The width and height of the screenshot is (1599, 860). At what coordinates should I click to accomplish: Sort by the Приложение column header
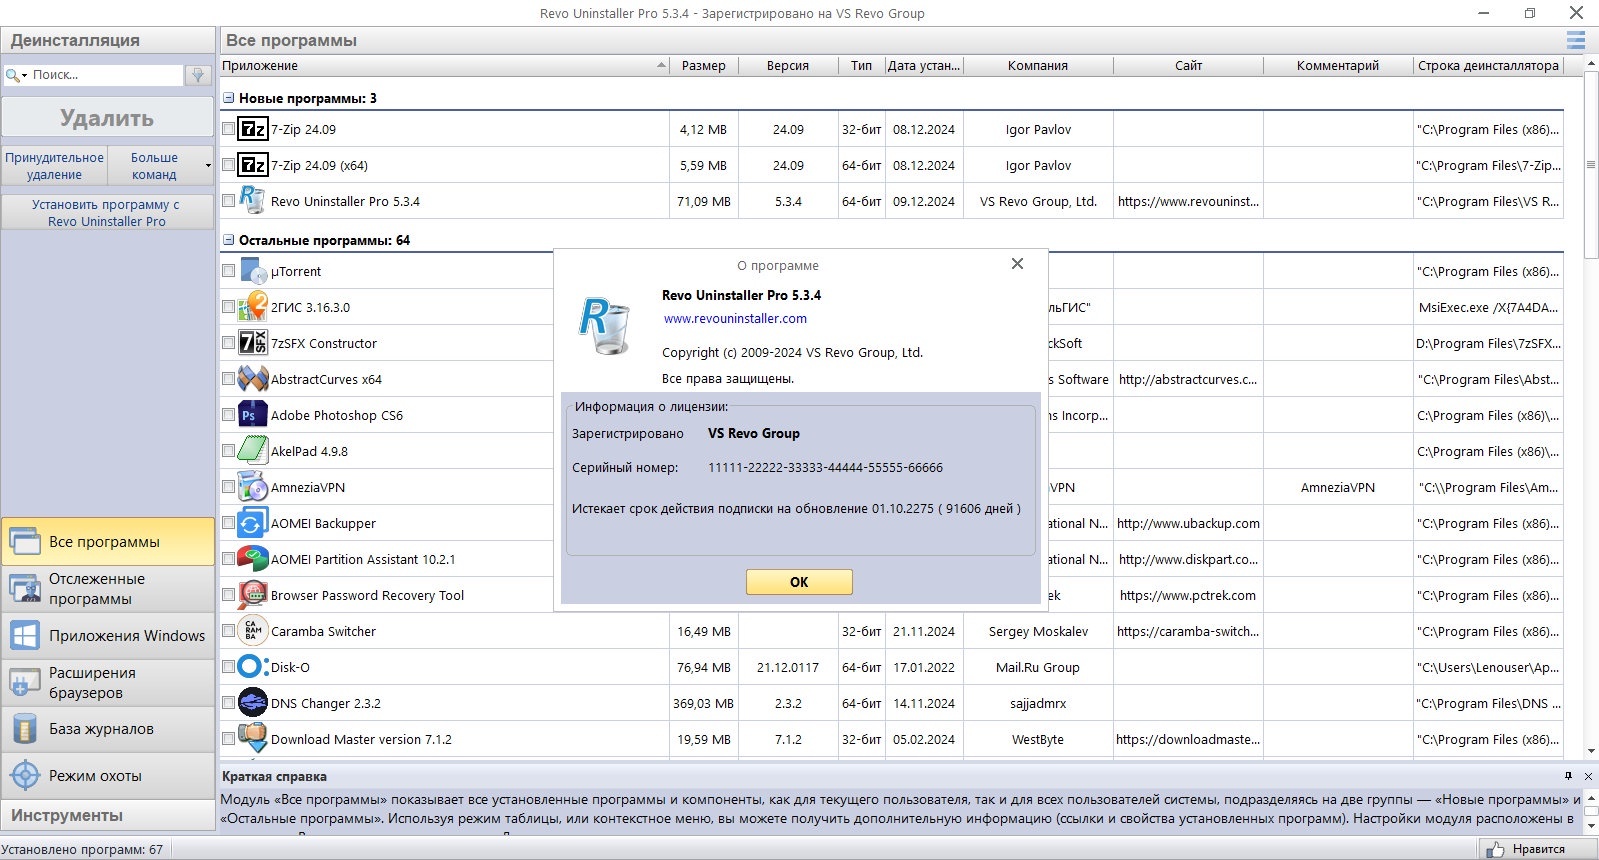(444, 65)
